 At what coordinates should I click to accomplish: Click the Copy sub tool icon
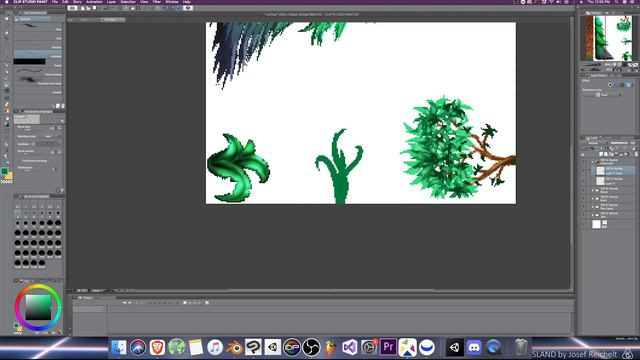(x=58, y=106)
